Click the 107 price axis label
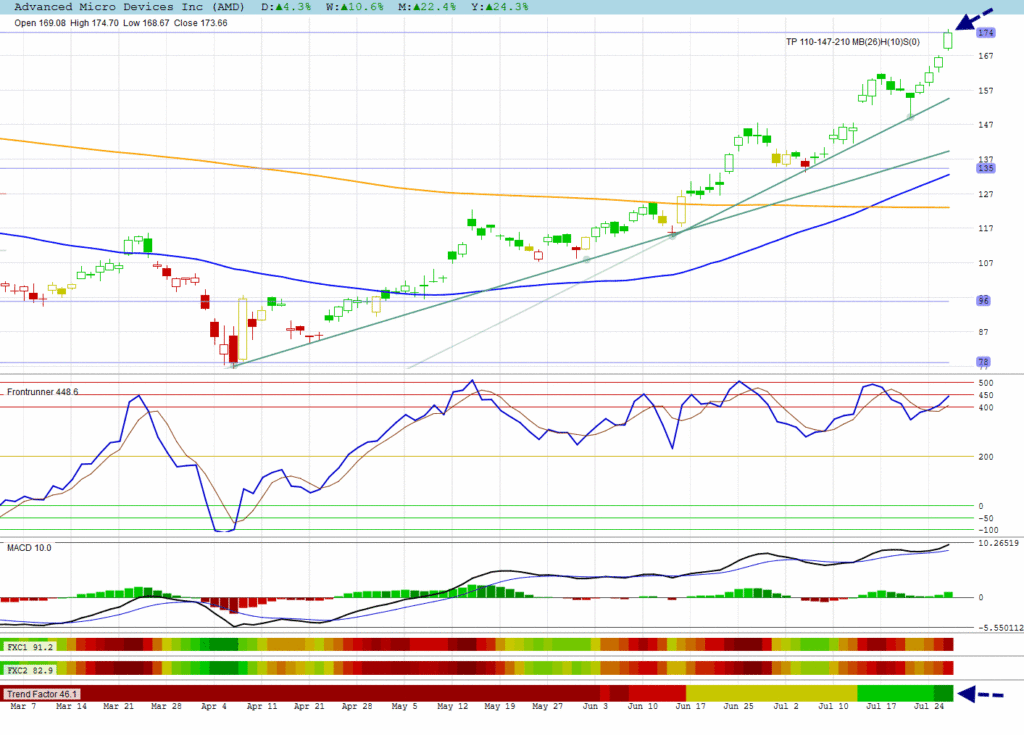This screenshot has width=1024, height=735. click(985, 263)
